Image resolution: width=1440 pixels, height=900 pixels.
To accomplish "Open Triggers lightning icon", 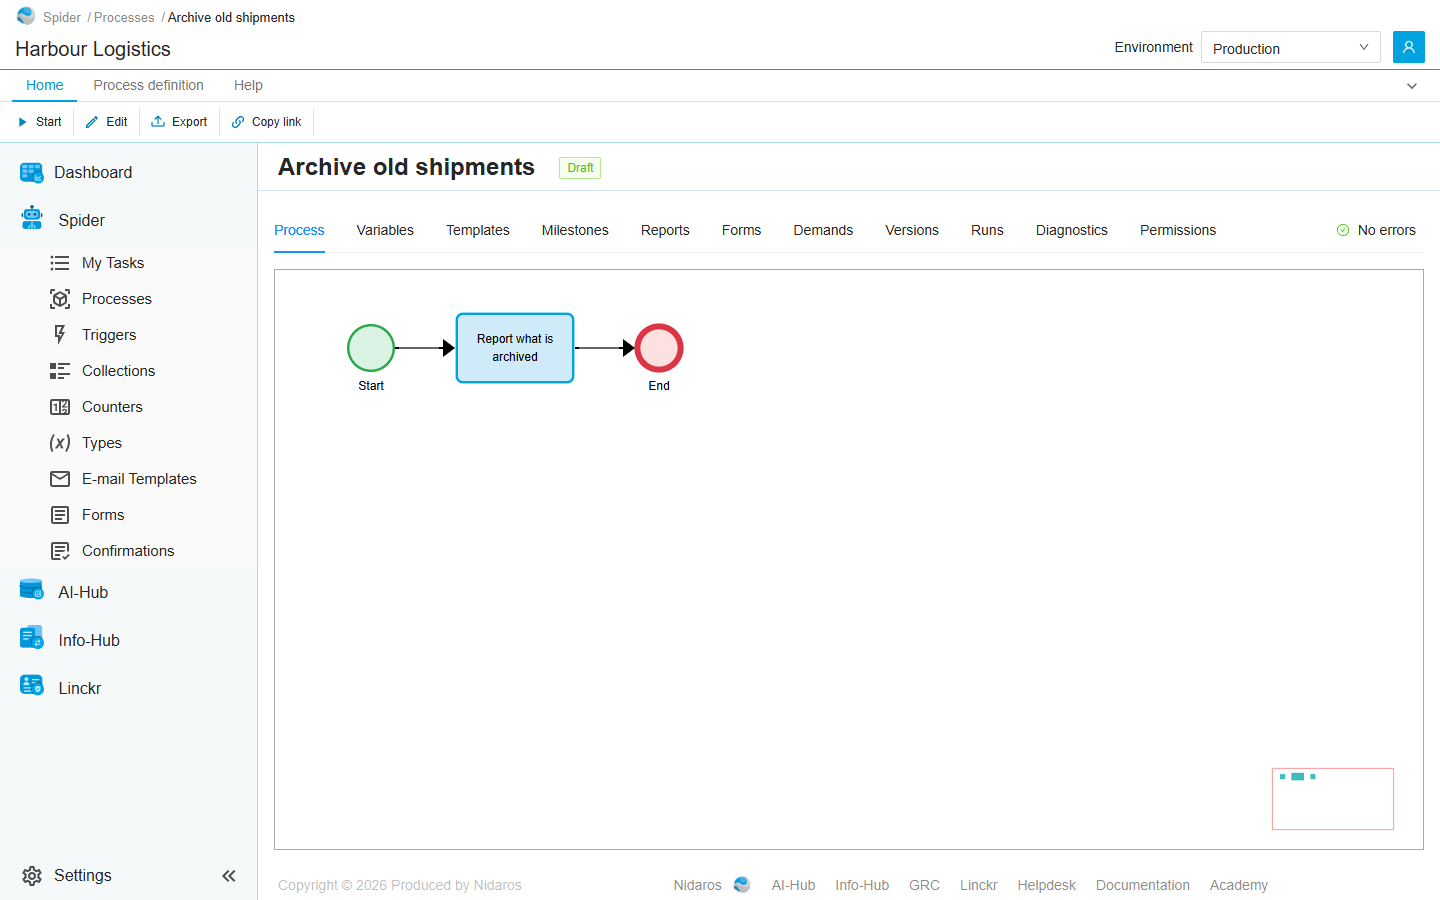I will (60, 335).
